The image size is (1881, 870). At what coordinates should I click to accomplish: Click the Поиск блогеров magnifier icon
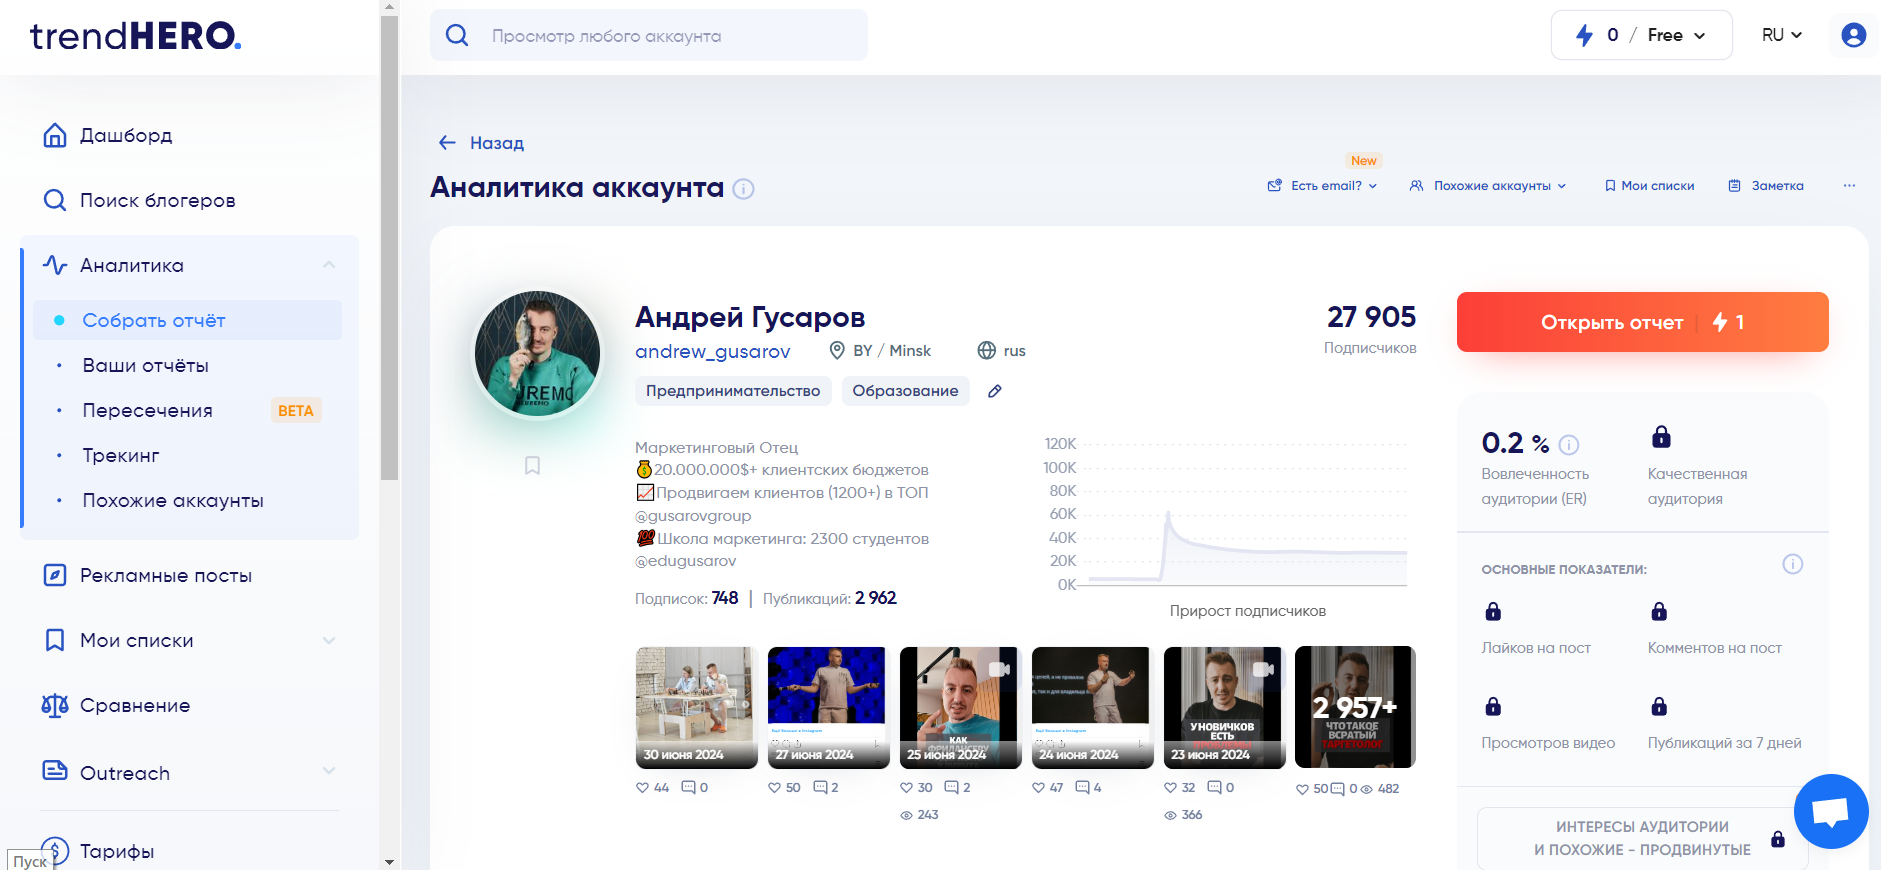point(55,200)
